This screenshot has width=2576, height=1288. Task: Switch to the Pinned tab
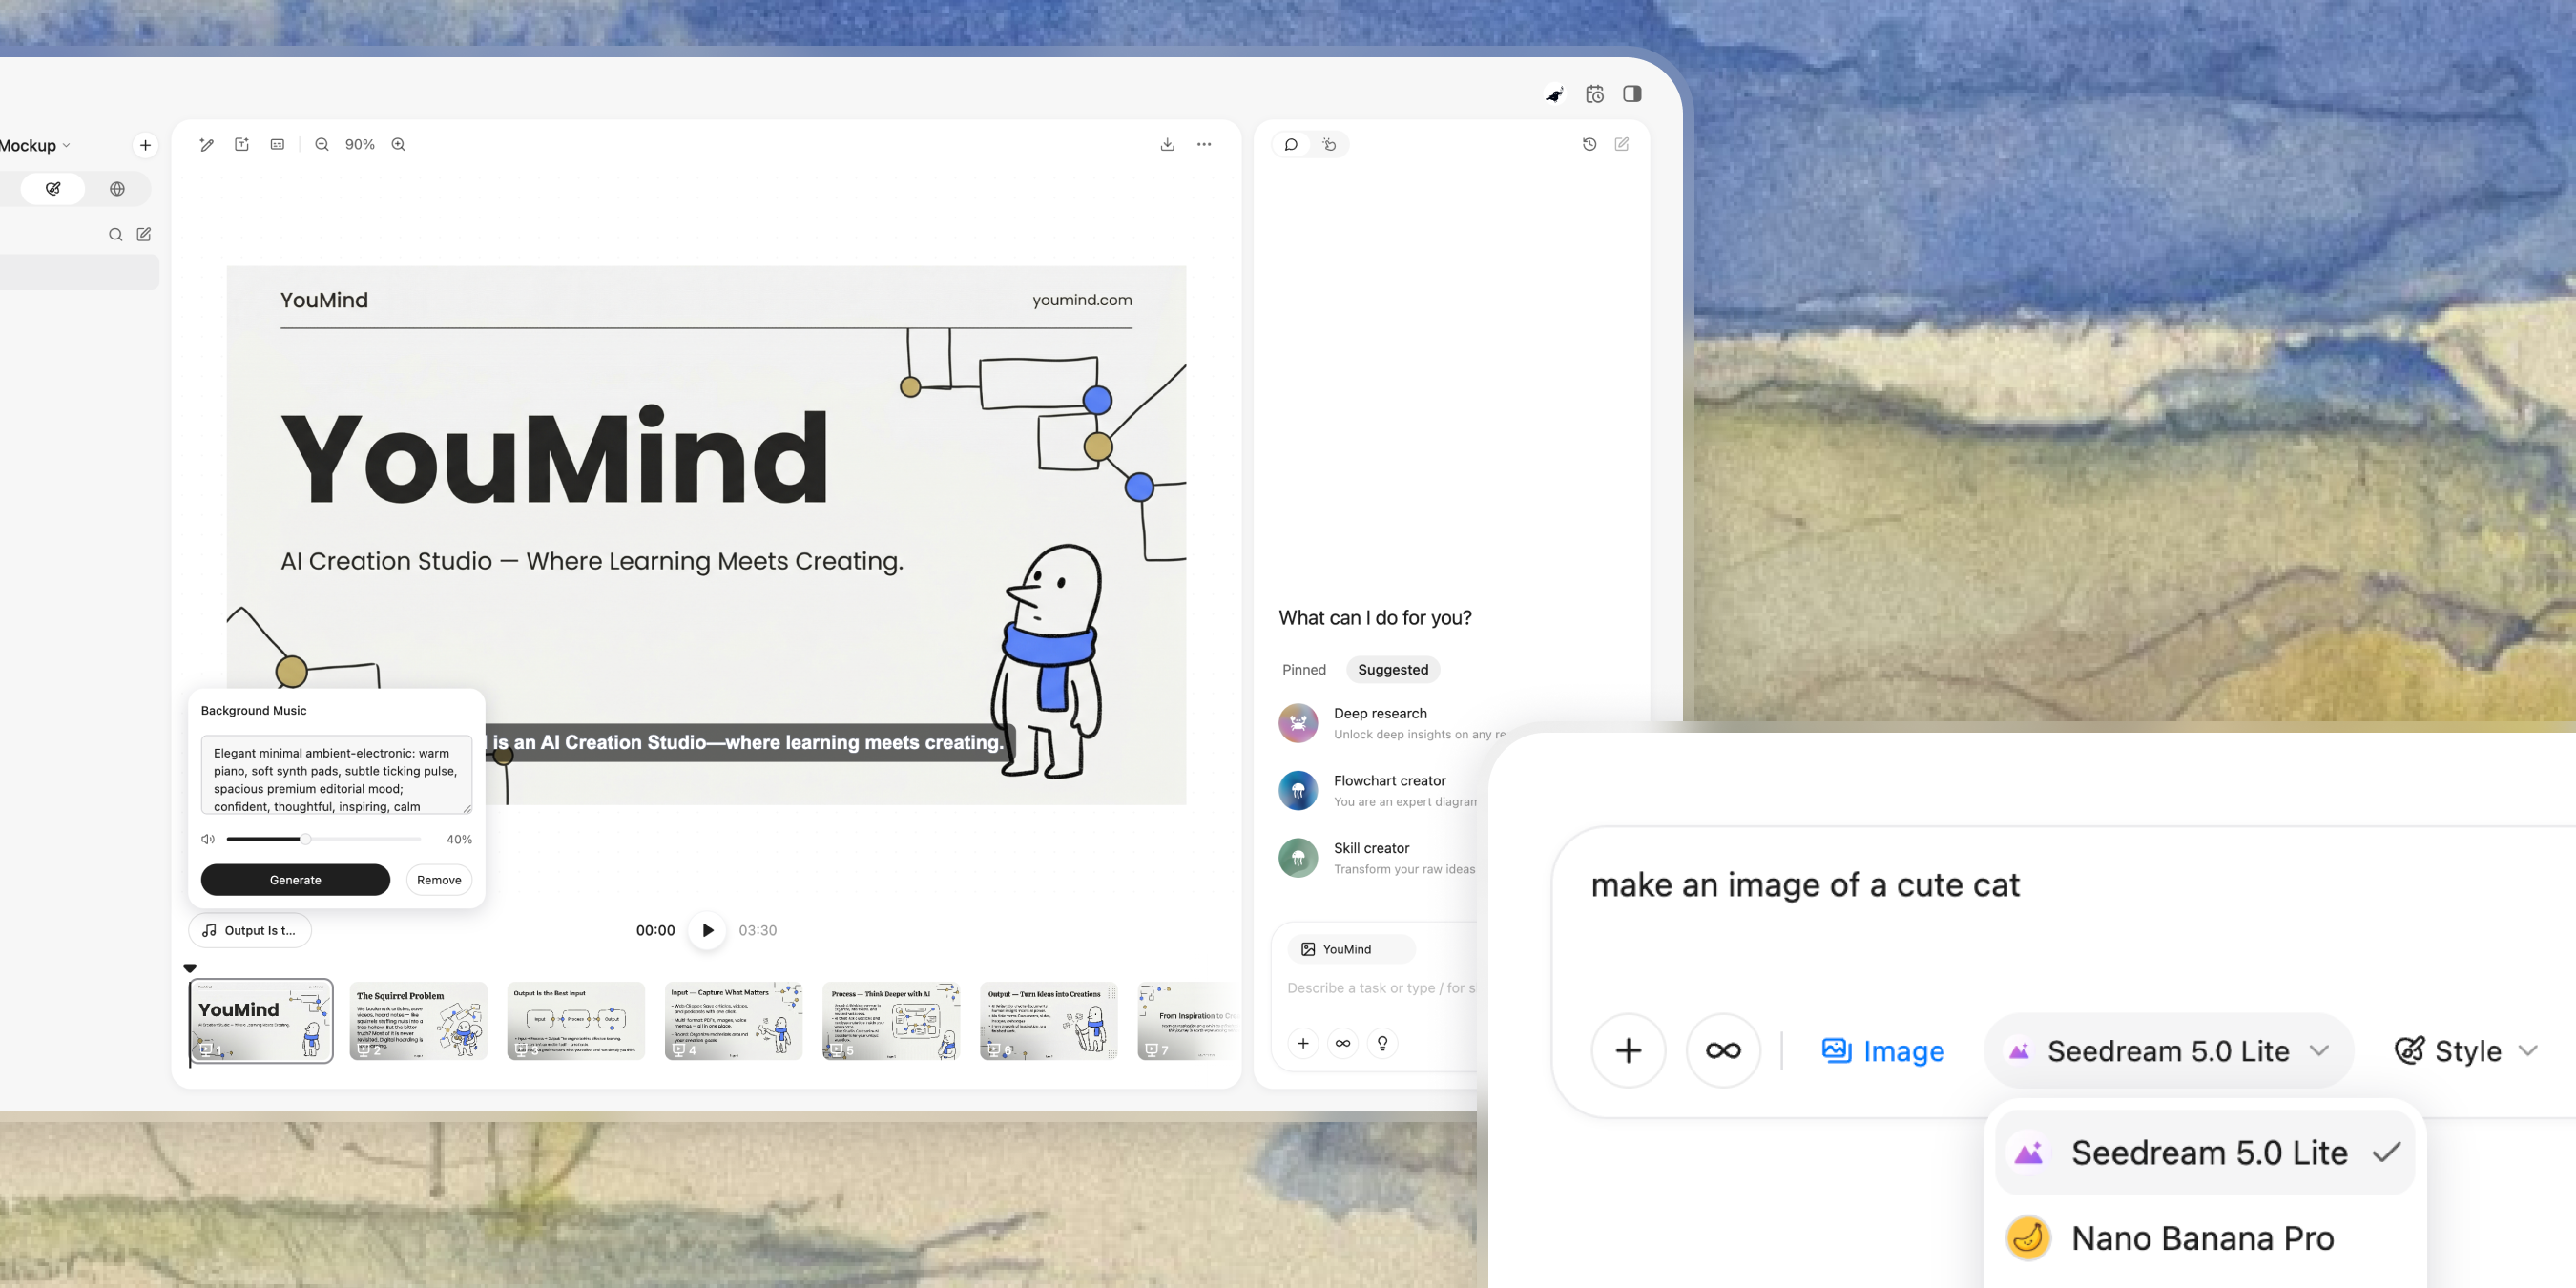pos(1304,670)
